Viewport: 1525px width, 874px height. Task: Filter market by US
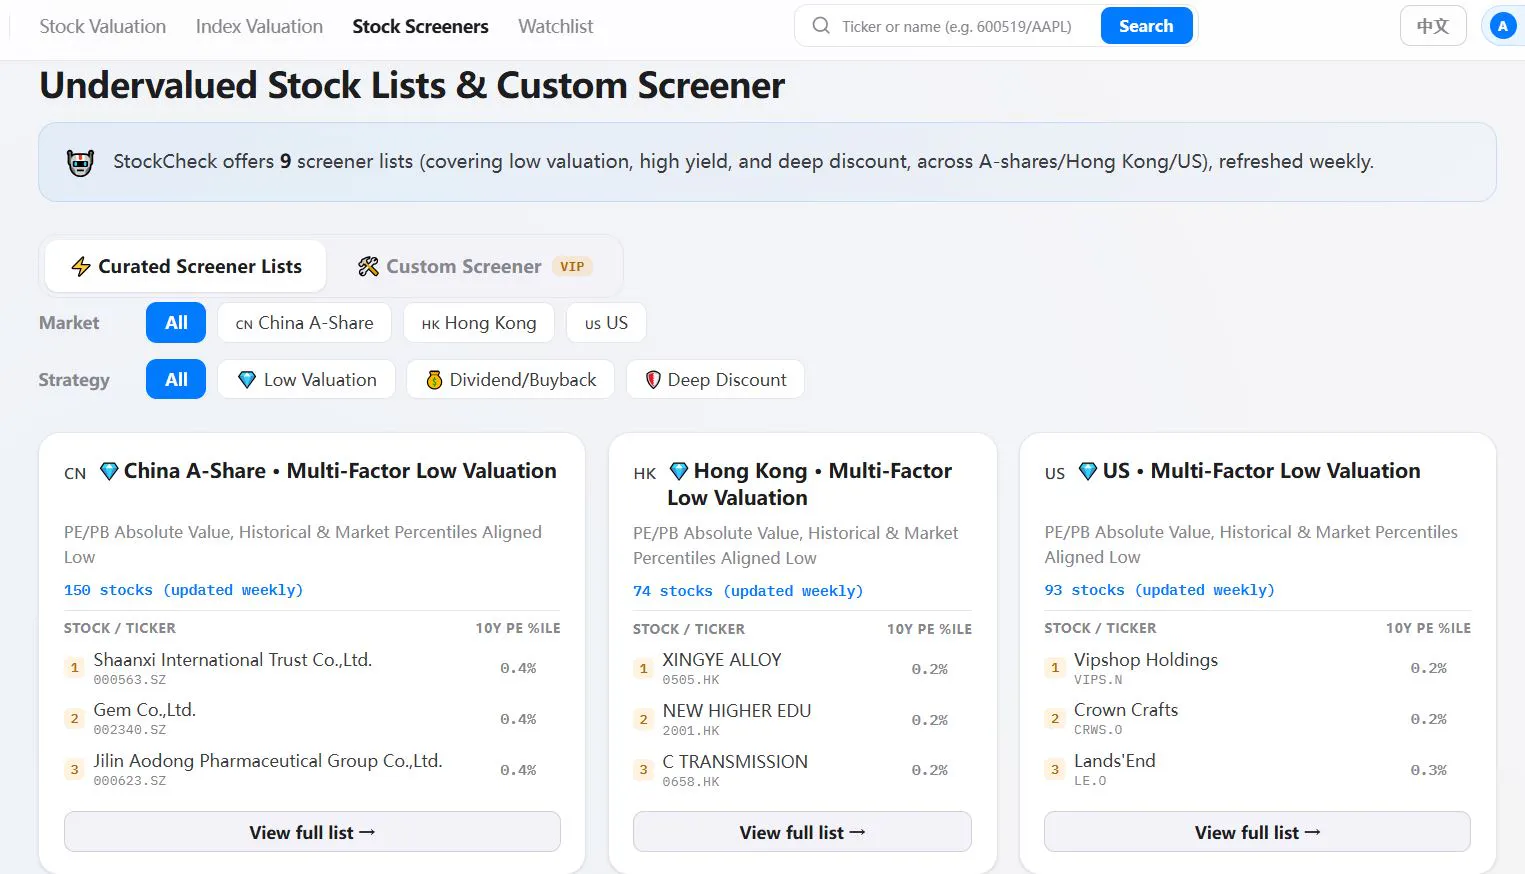coord(606,323)
